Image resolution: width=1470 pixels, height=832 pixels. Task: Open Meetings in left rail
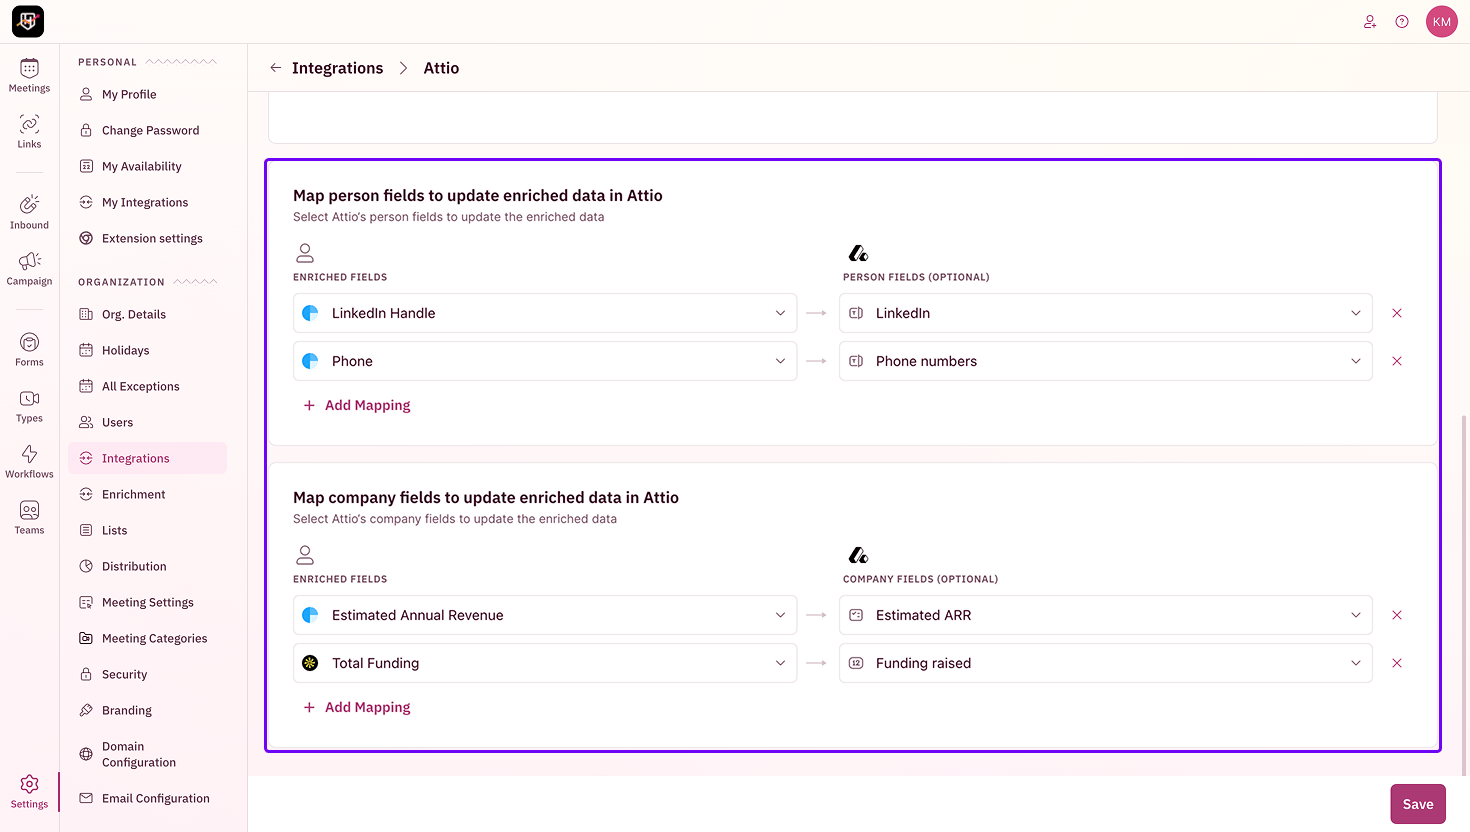tap(29, 76)
